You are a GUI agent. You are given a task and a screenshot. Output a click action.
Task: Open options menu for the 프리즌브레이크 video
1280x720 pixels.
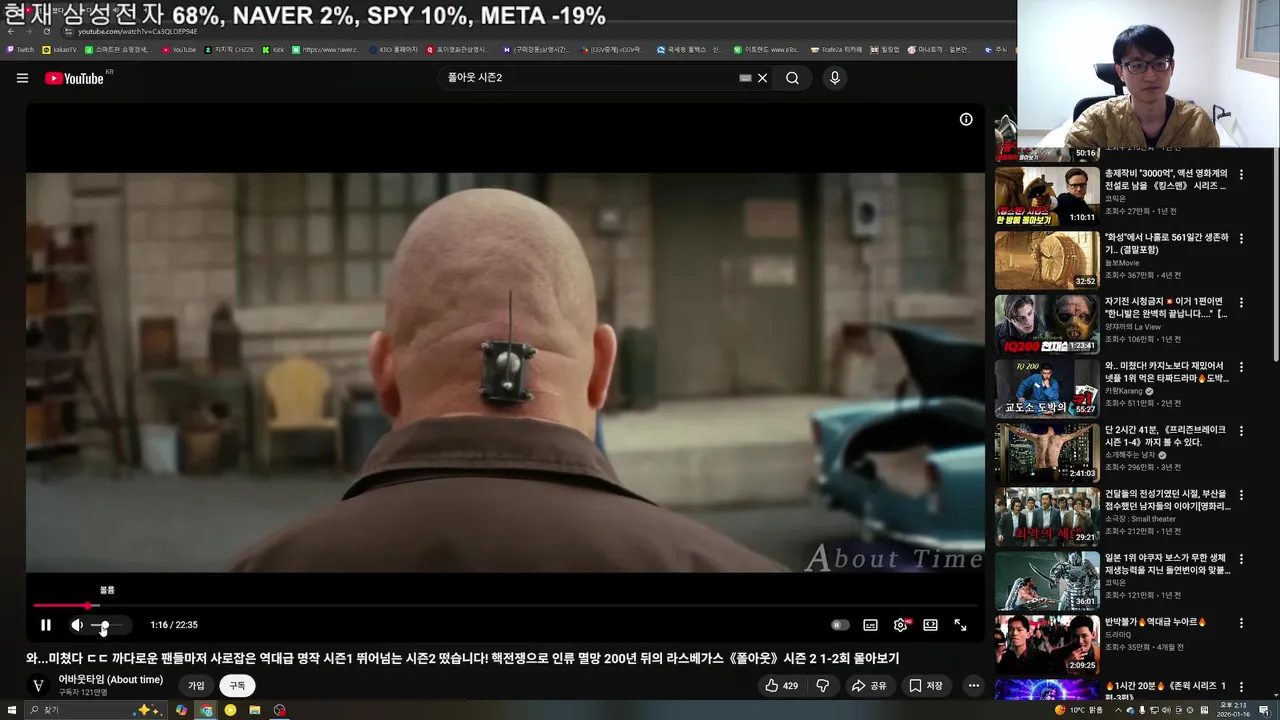1241,430
